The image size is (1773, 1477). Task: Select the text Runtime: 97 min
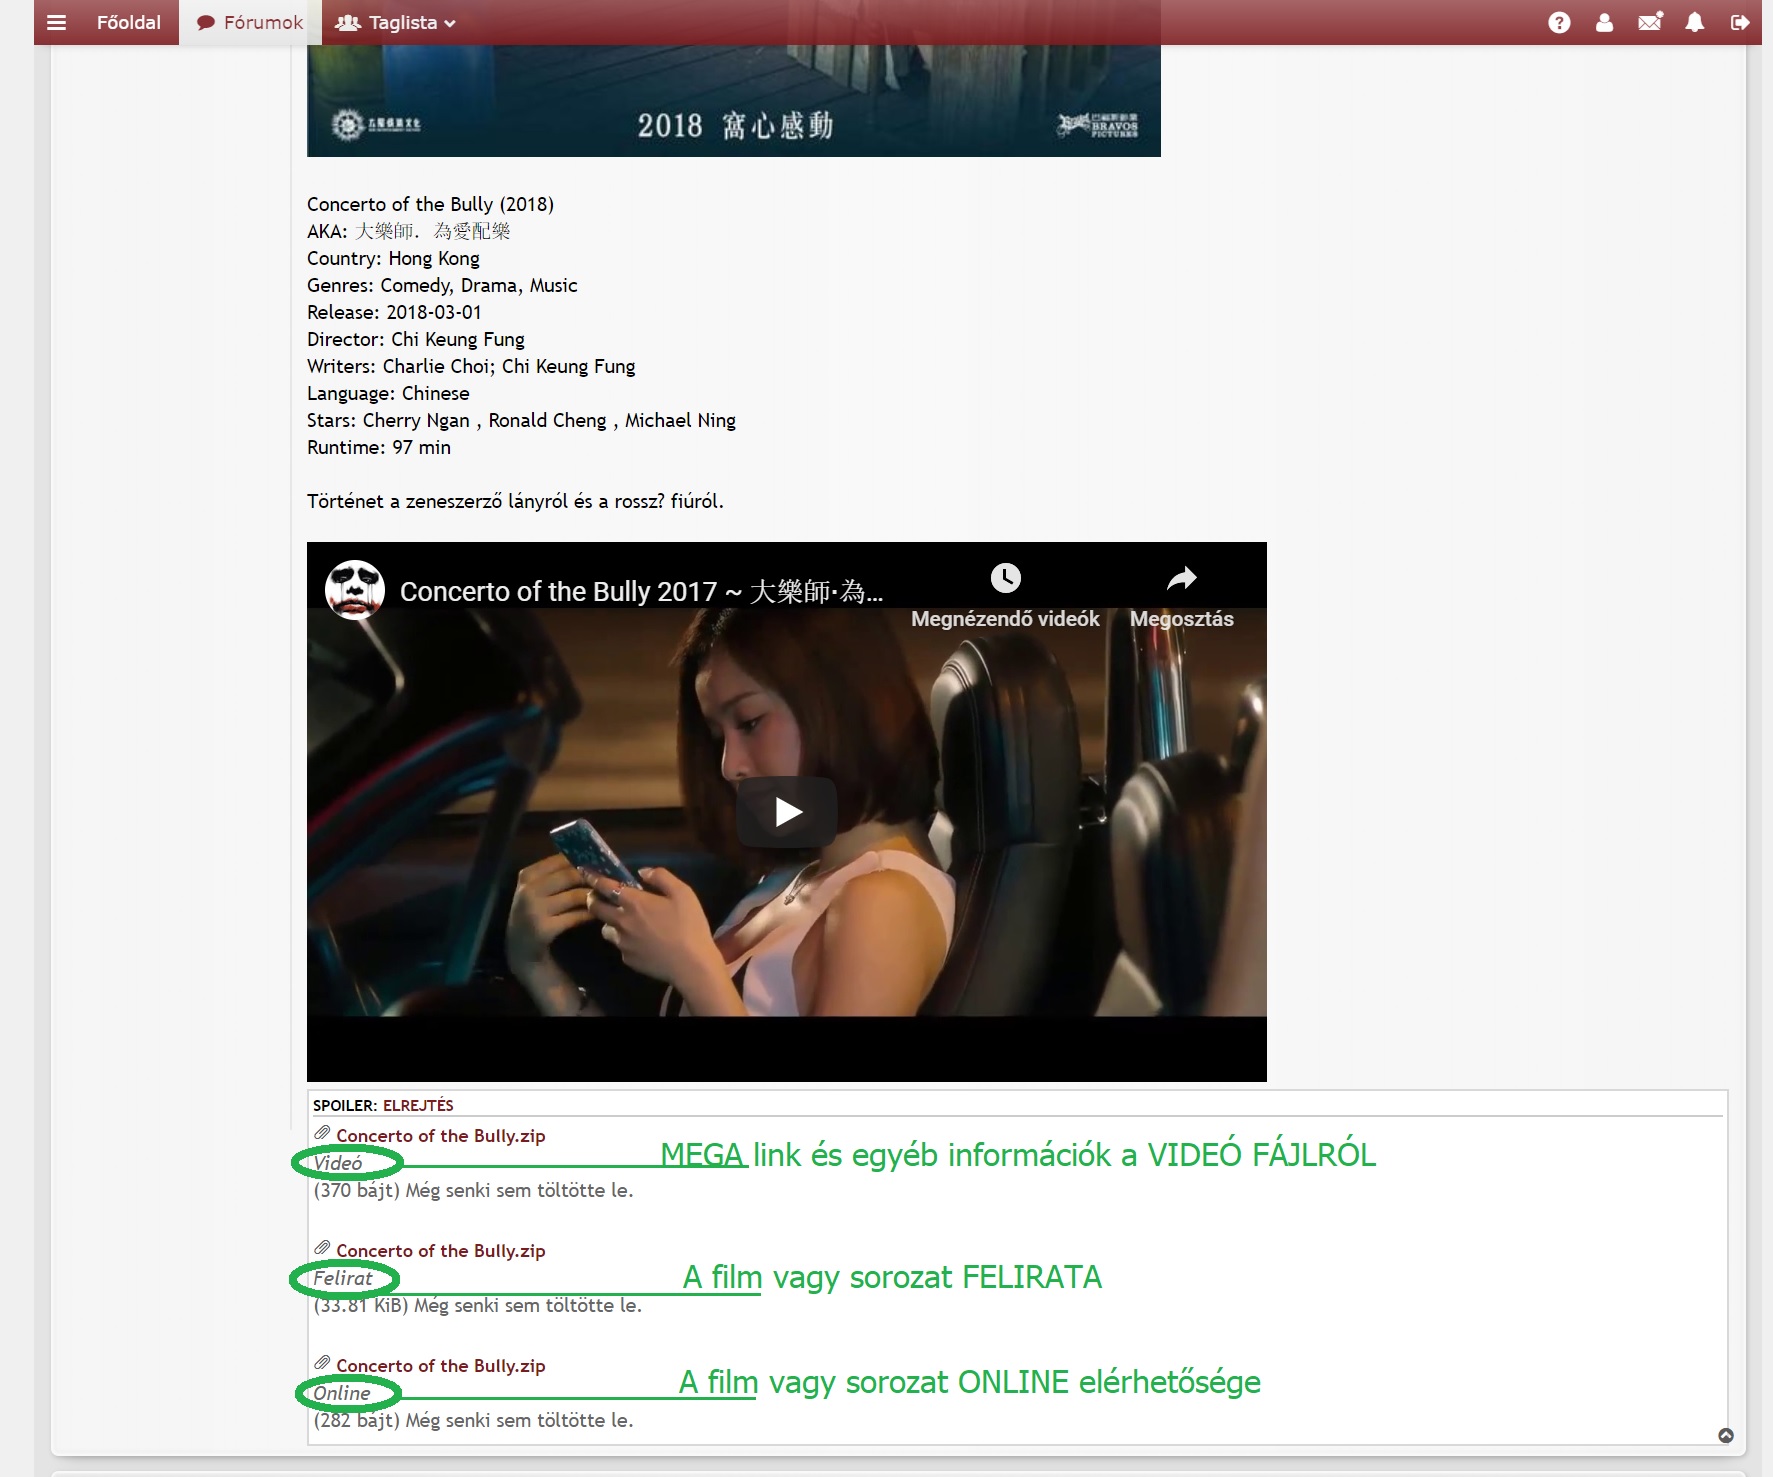[379, 447]
